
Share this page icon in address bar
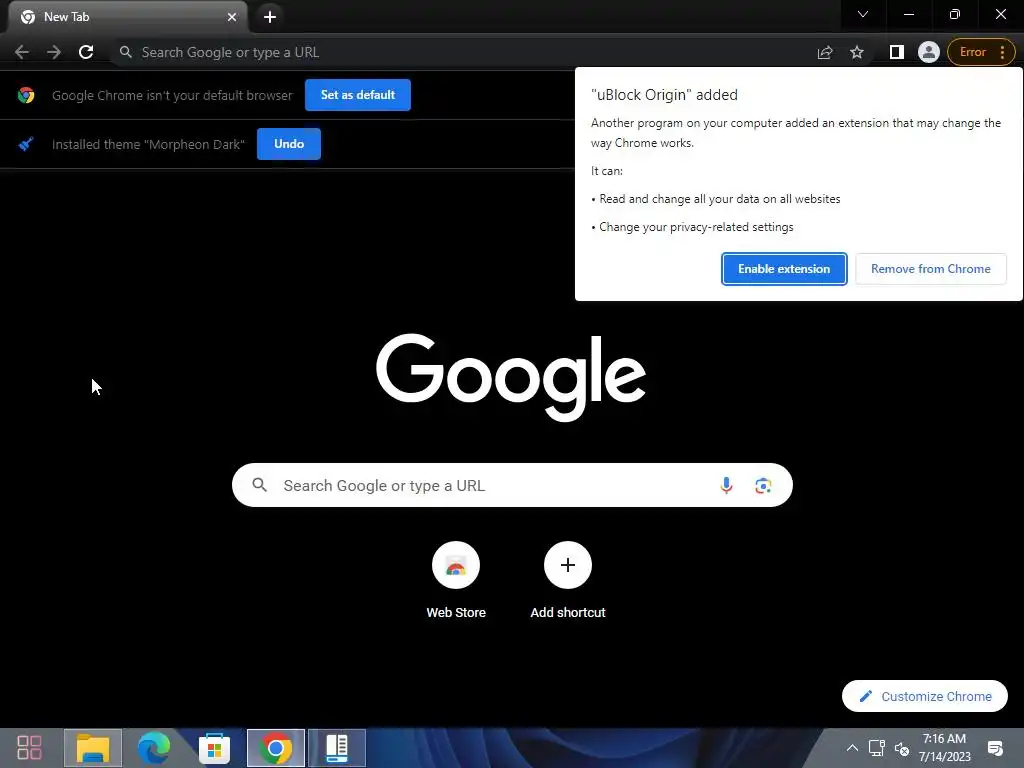click(x=825, y=52)
